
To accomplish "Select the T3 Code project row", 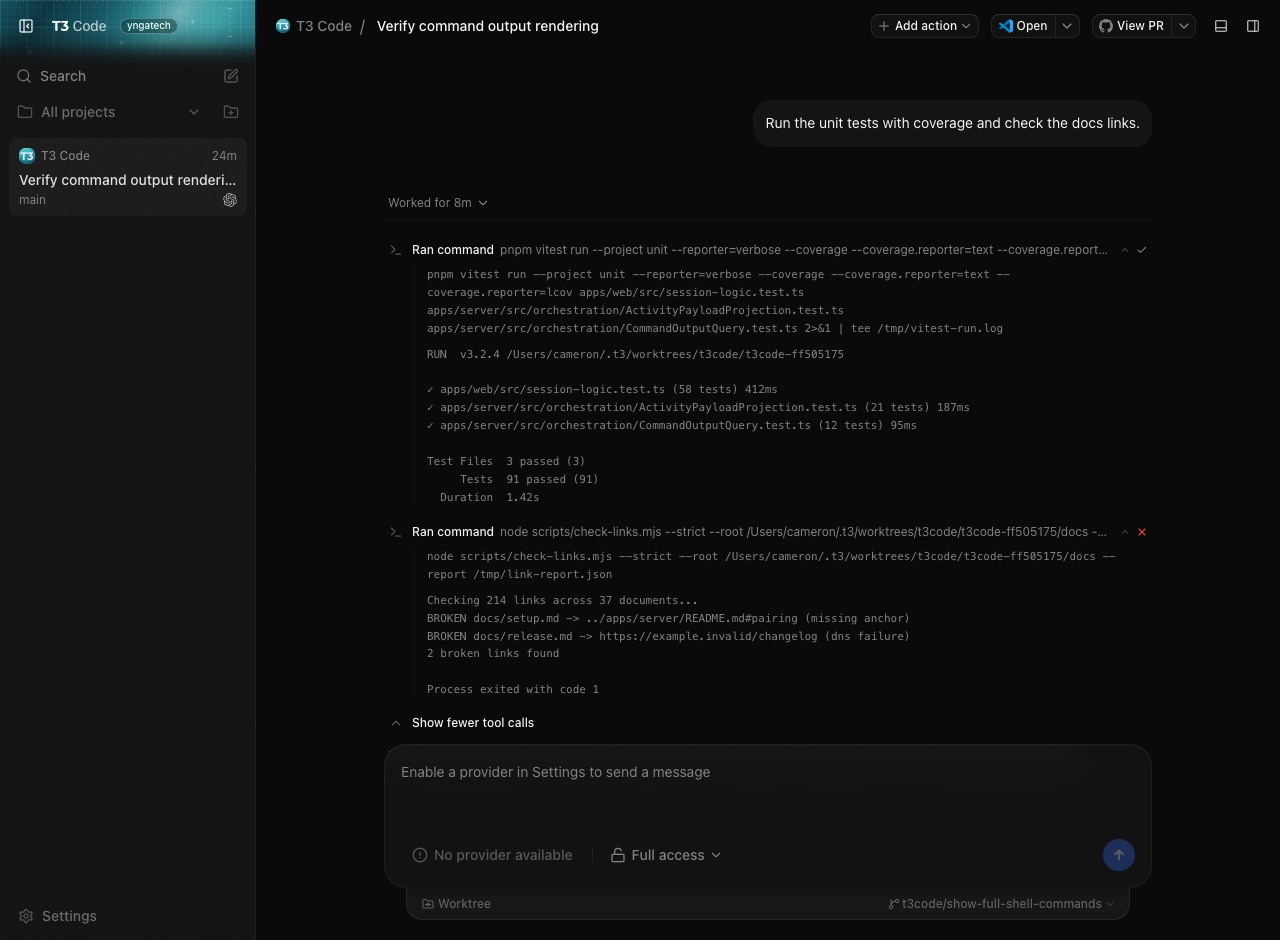I will [x=65, y=156].
